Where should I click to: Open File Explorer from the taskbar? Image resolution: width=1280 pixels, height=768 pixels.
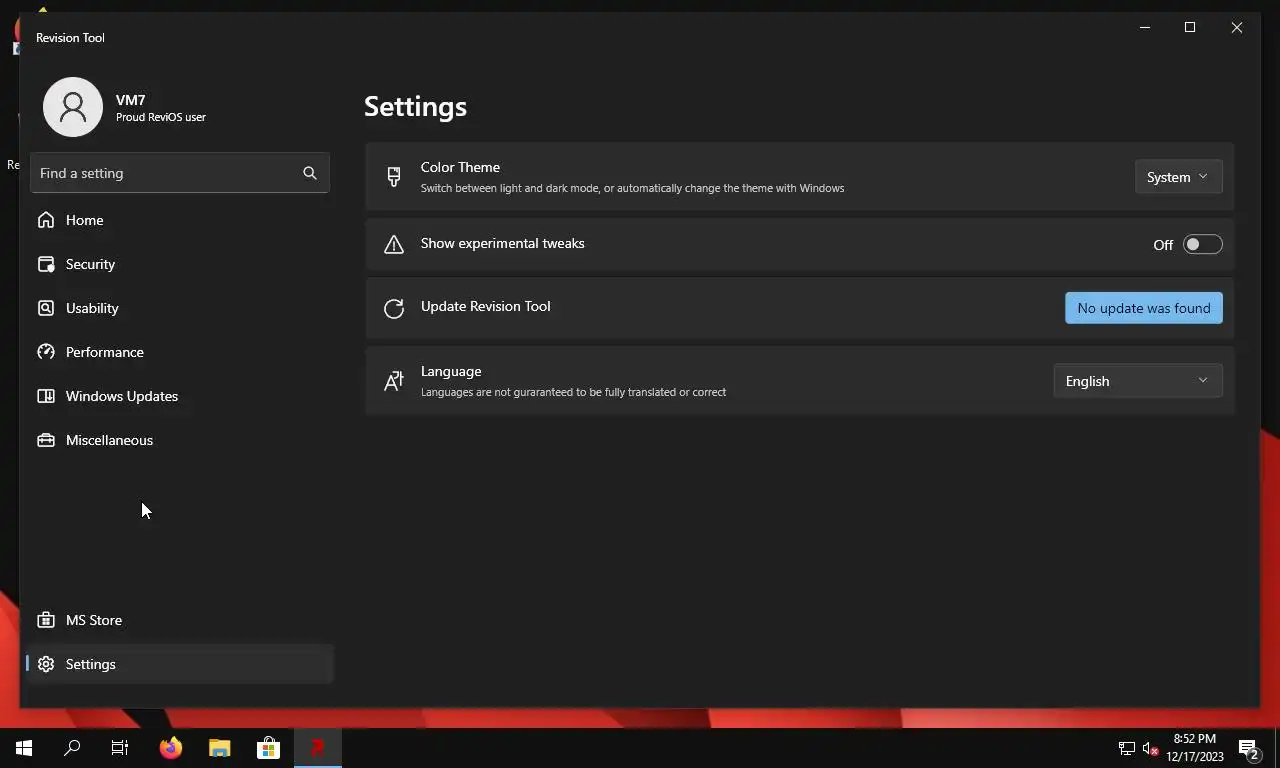tap(220, 748)
